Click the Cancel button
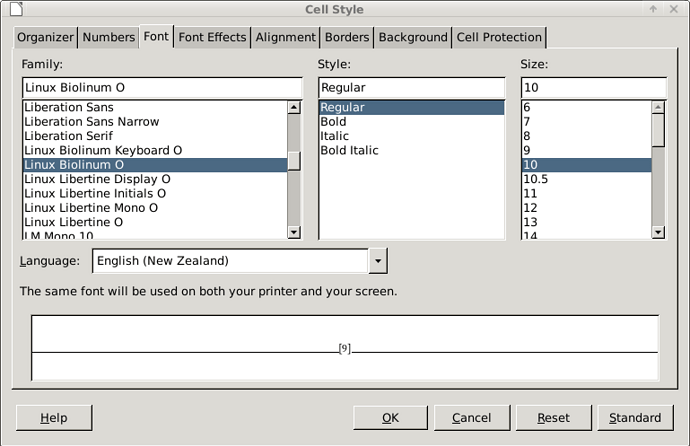The image size is (690, 446). click(471, 418)
